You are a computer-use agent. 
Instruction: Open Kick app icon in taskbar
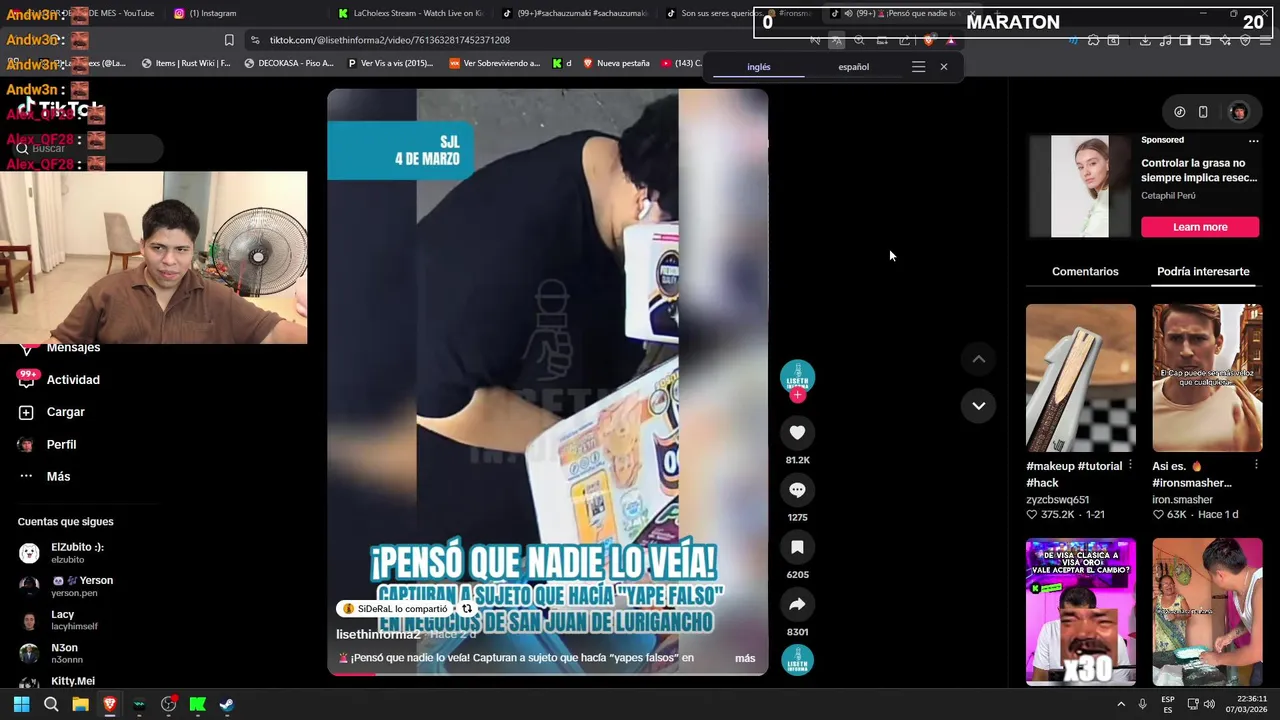point(198,704)
